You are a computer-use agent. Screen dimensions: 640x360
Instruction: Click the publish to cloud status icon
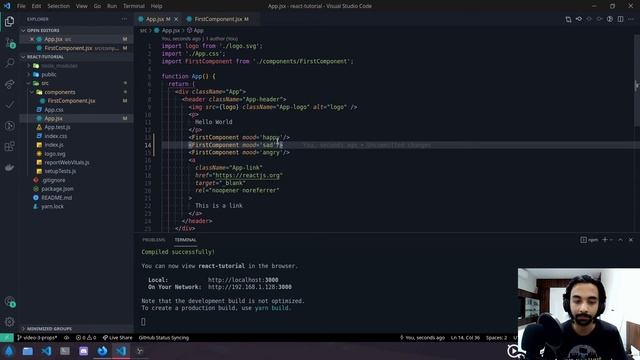(67, 338)
